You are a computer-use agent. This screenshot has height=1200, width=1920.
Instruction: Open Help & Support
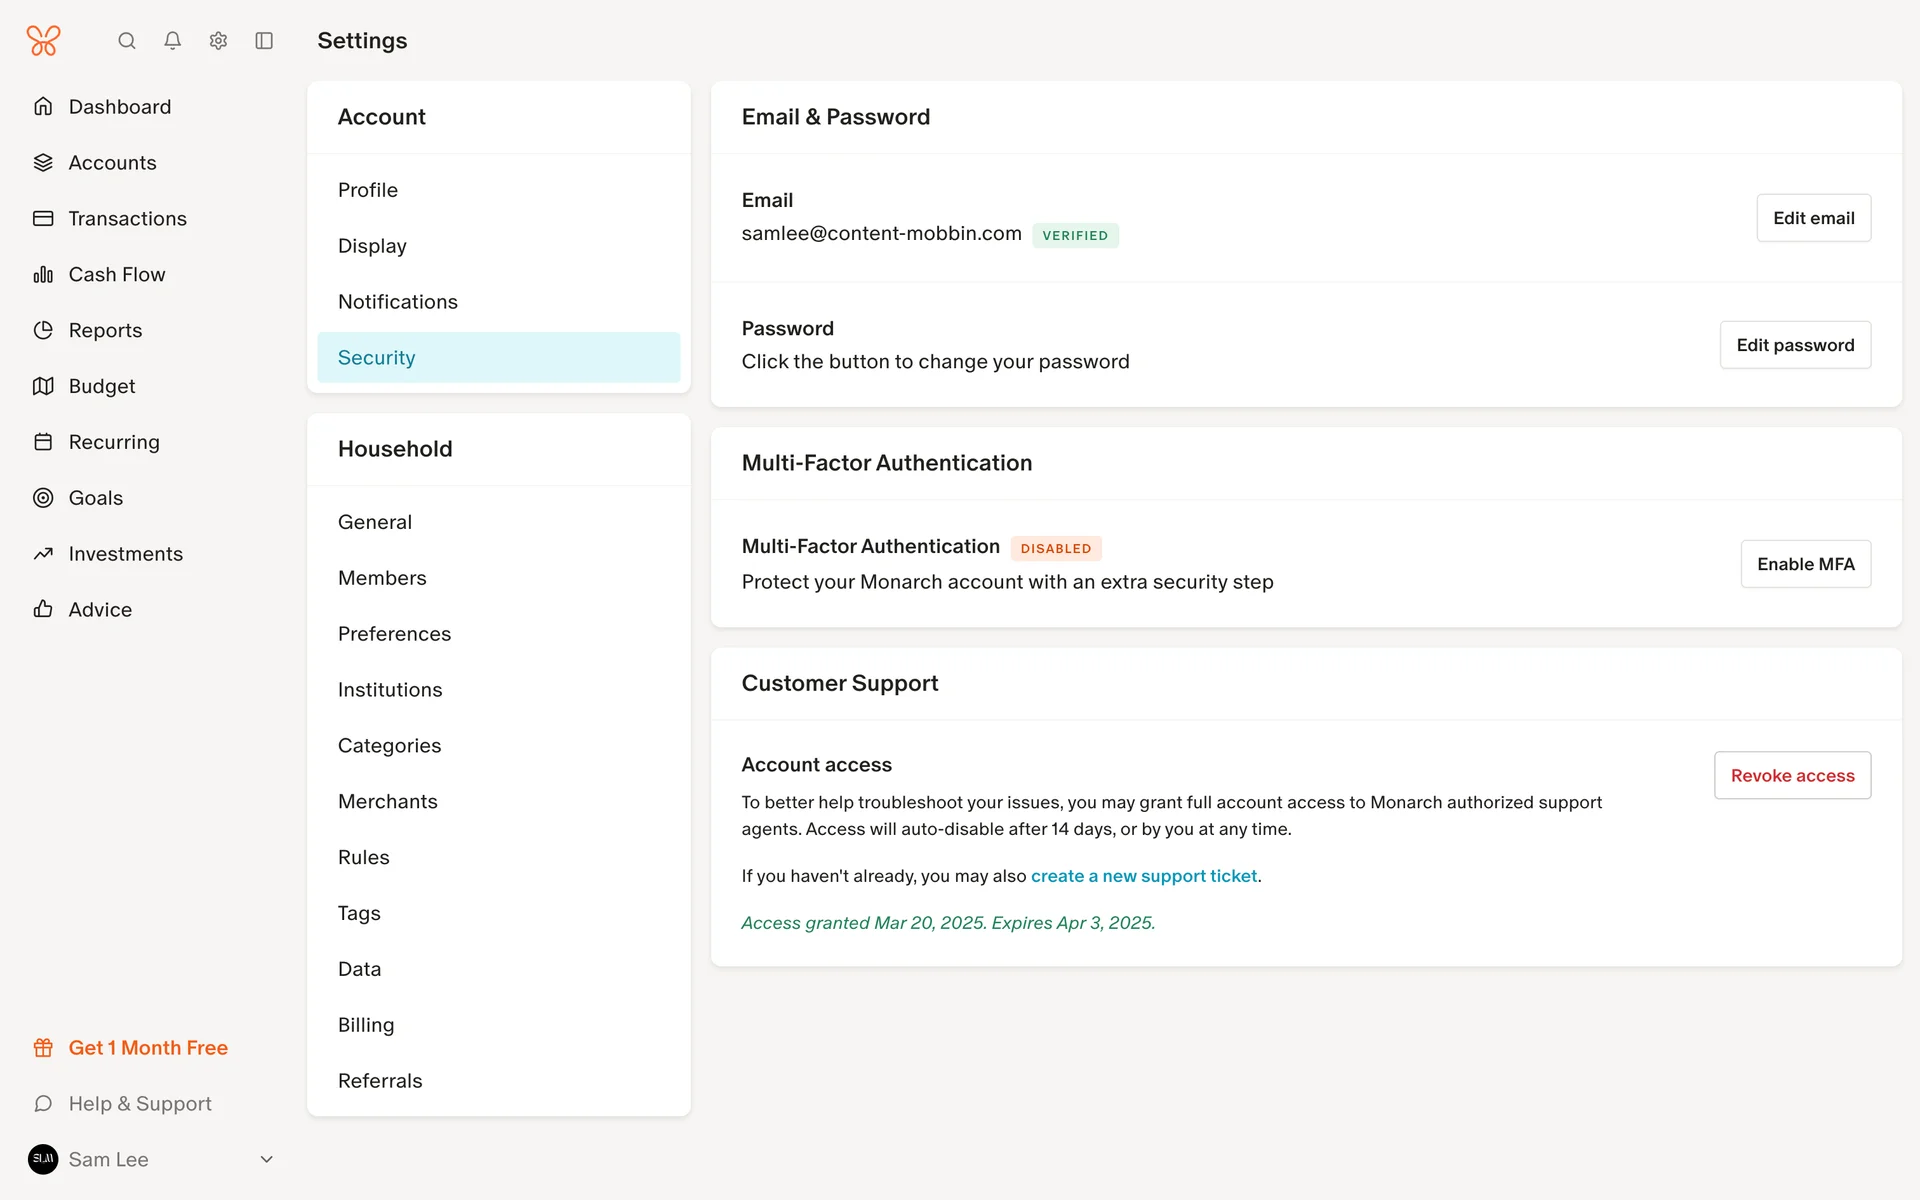[140, 1104]
